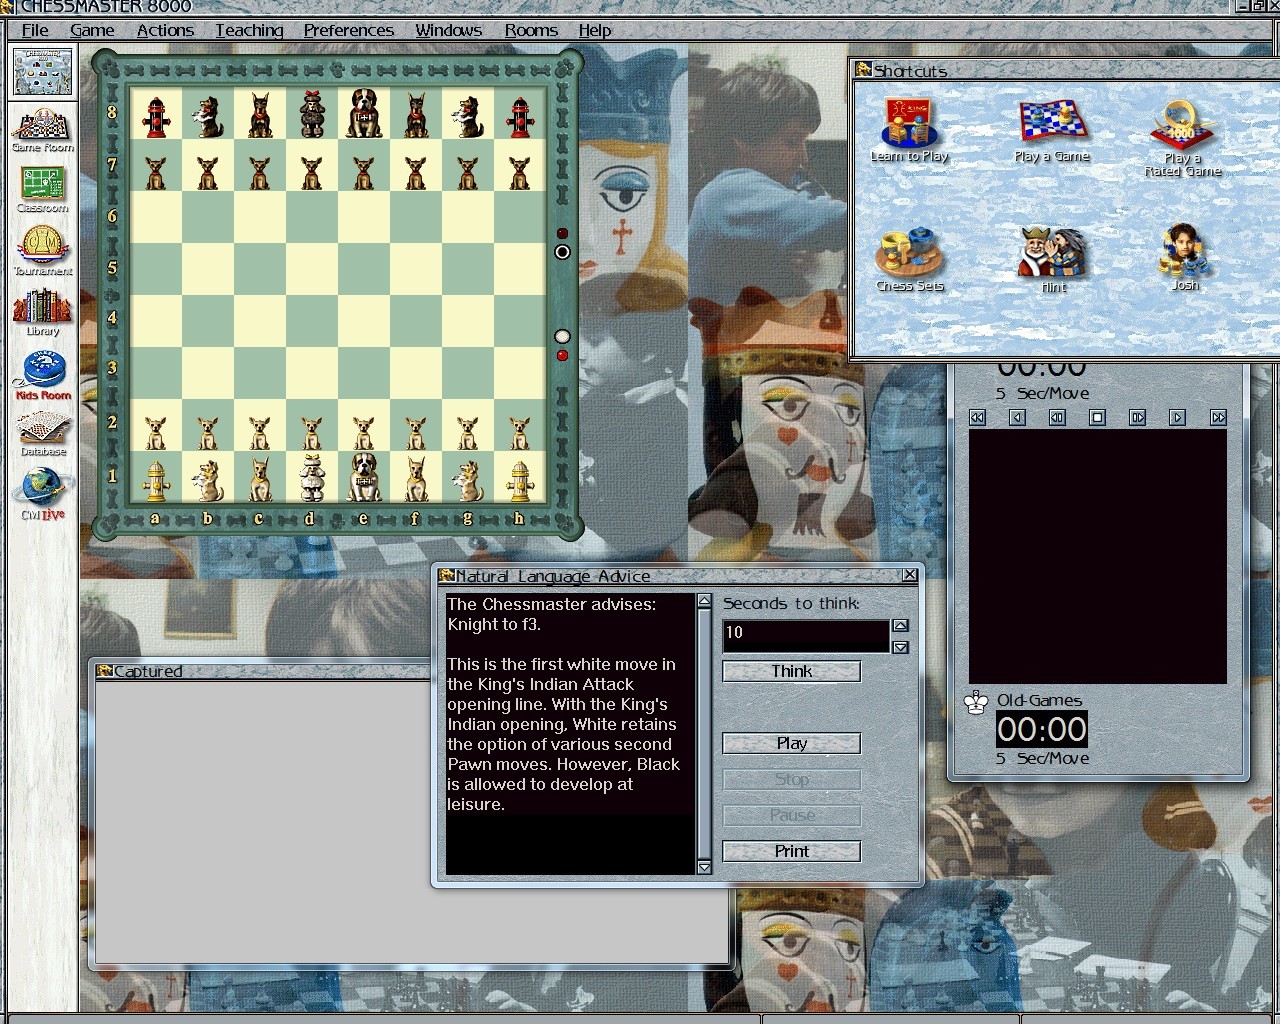Click the Chessmaster logo thumbnail above Game Room
This screenshot has height=1024, width=1280.
[42, 71]
